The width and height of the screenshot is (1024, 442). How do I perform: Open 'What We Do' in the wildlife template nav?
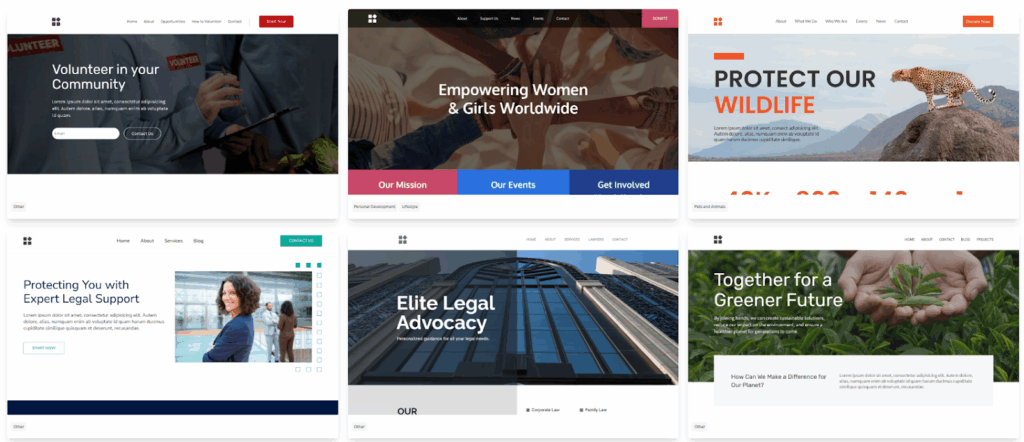[x=805, y=22]
